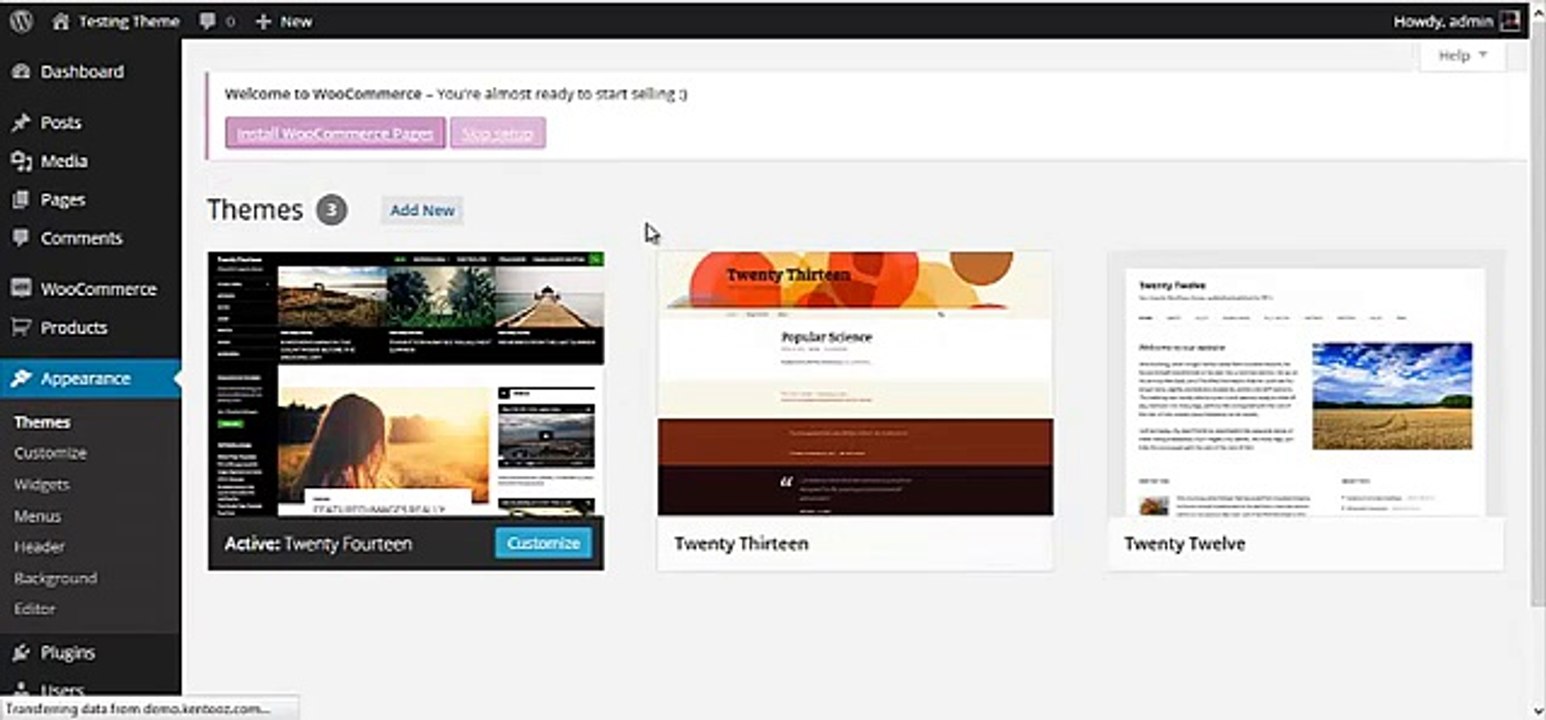Click Add New theme button
This screenshot has width=1546, height=720.
click(422, 210)
